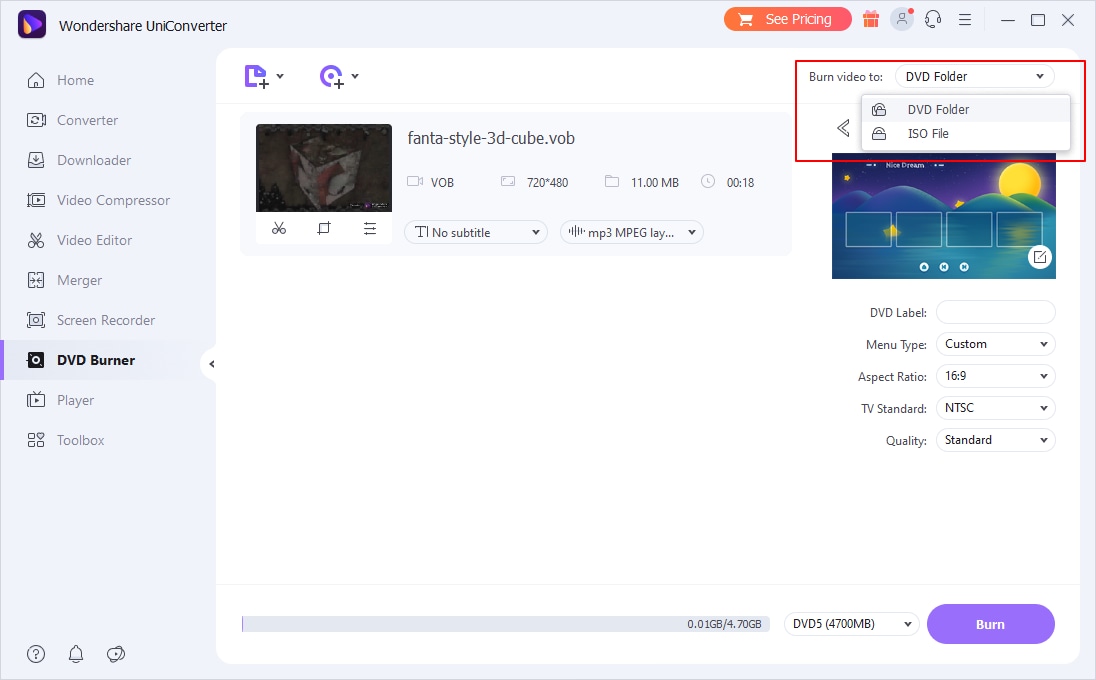Expand the Add Files dropdown arrow
The width and height of the screenshot is (1096, 680).
click(280, 76)
